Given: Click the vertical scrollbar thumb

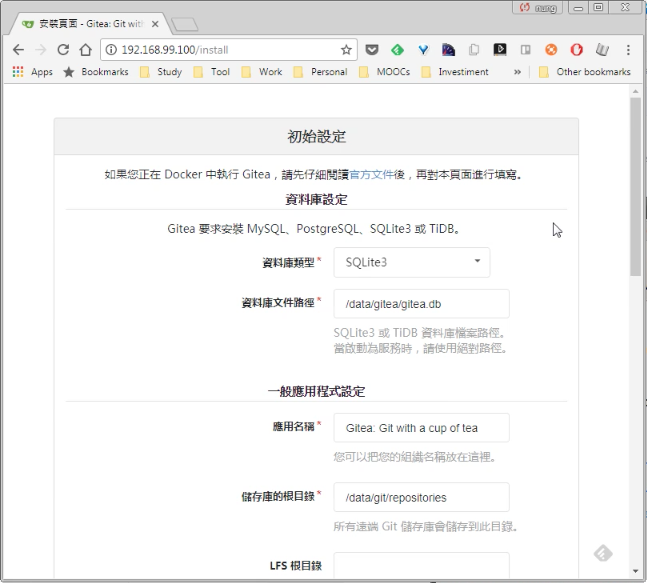Looking at the screenshot, I should point(635,186).
